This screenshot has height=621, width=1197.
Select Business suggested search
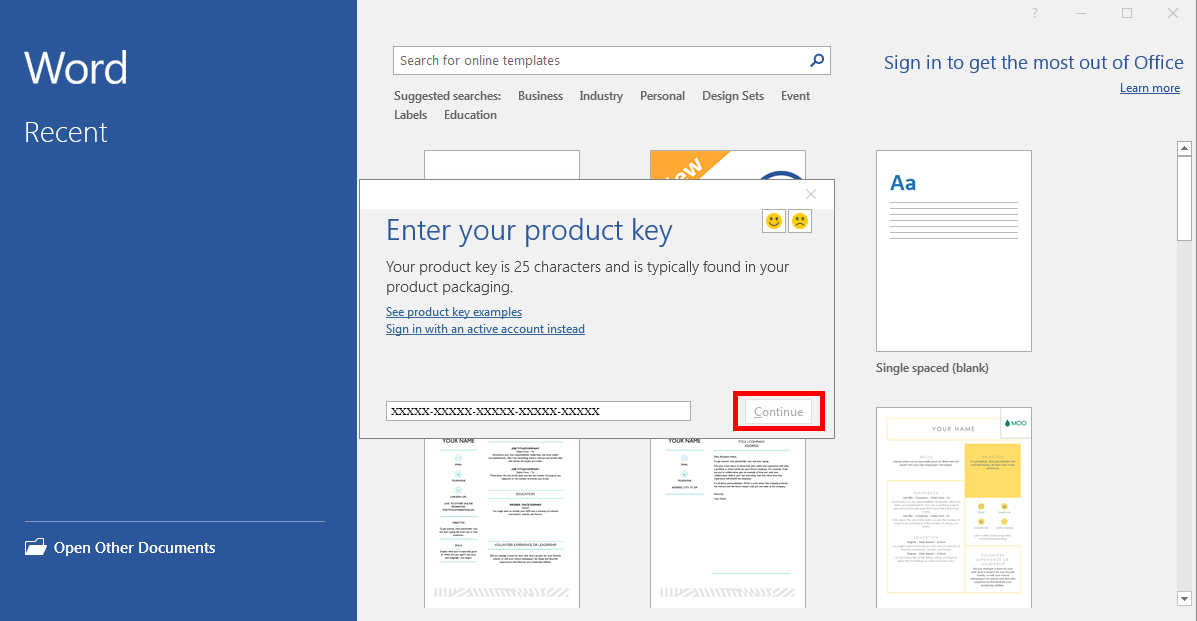tap(540, 96)
